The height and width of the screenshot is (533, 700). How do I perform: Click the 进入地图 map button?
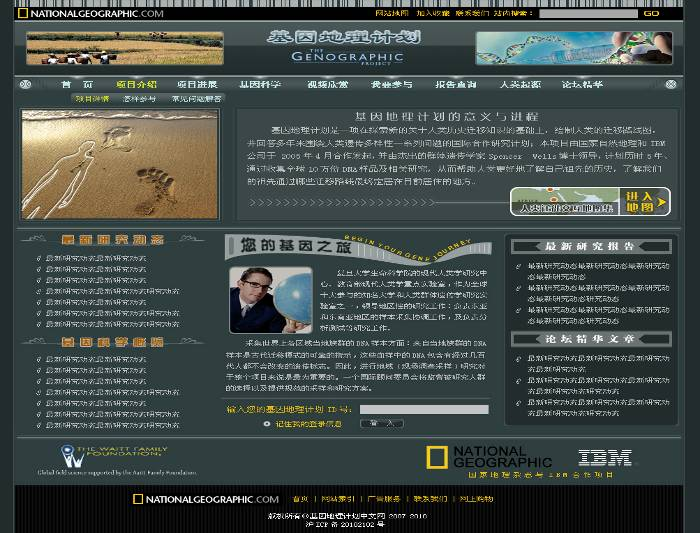point(645,202)
